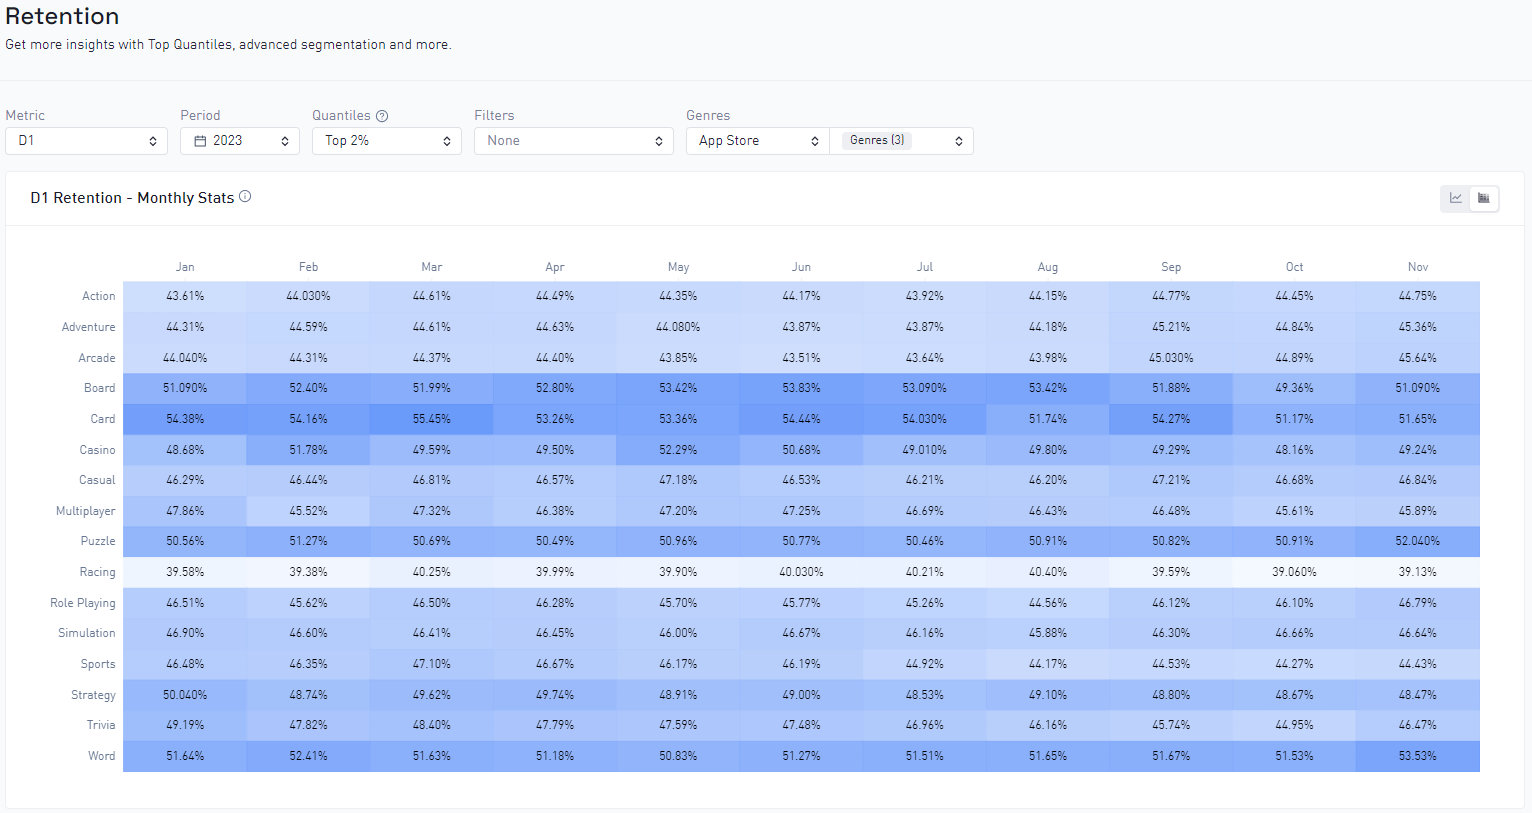The width and height of the screenshot is (1532, 813).
Task: Click the Simulation row label
Action: [x=87, y=633]
